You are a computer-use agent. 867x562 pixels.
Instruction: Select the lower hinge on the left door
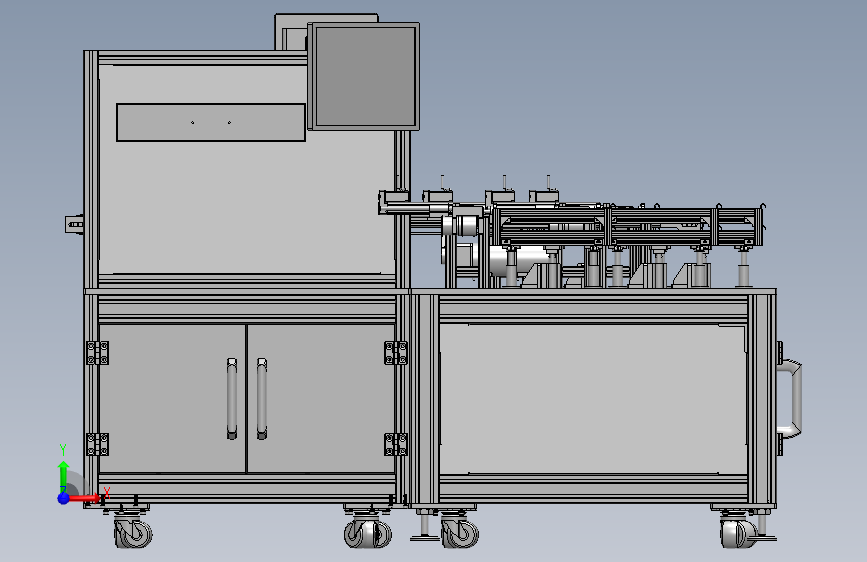coord(97,445)
